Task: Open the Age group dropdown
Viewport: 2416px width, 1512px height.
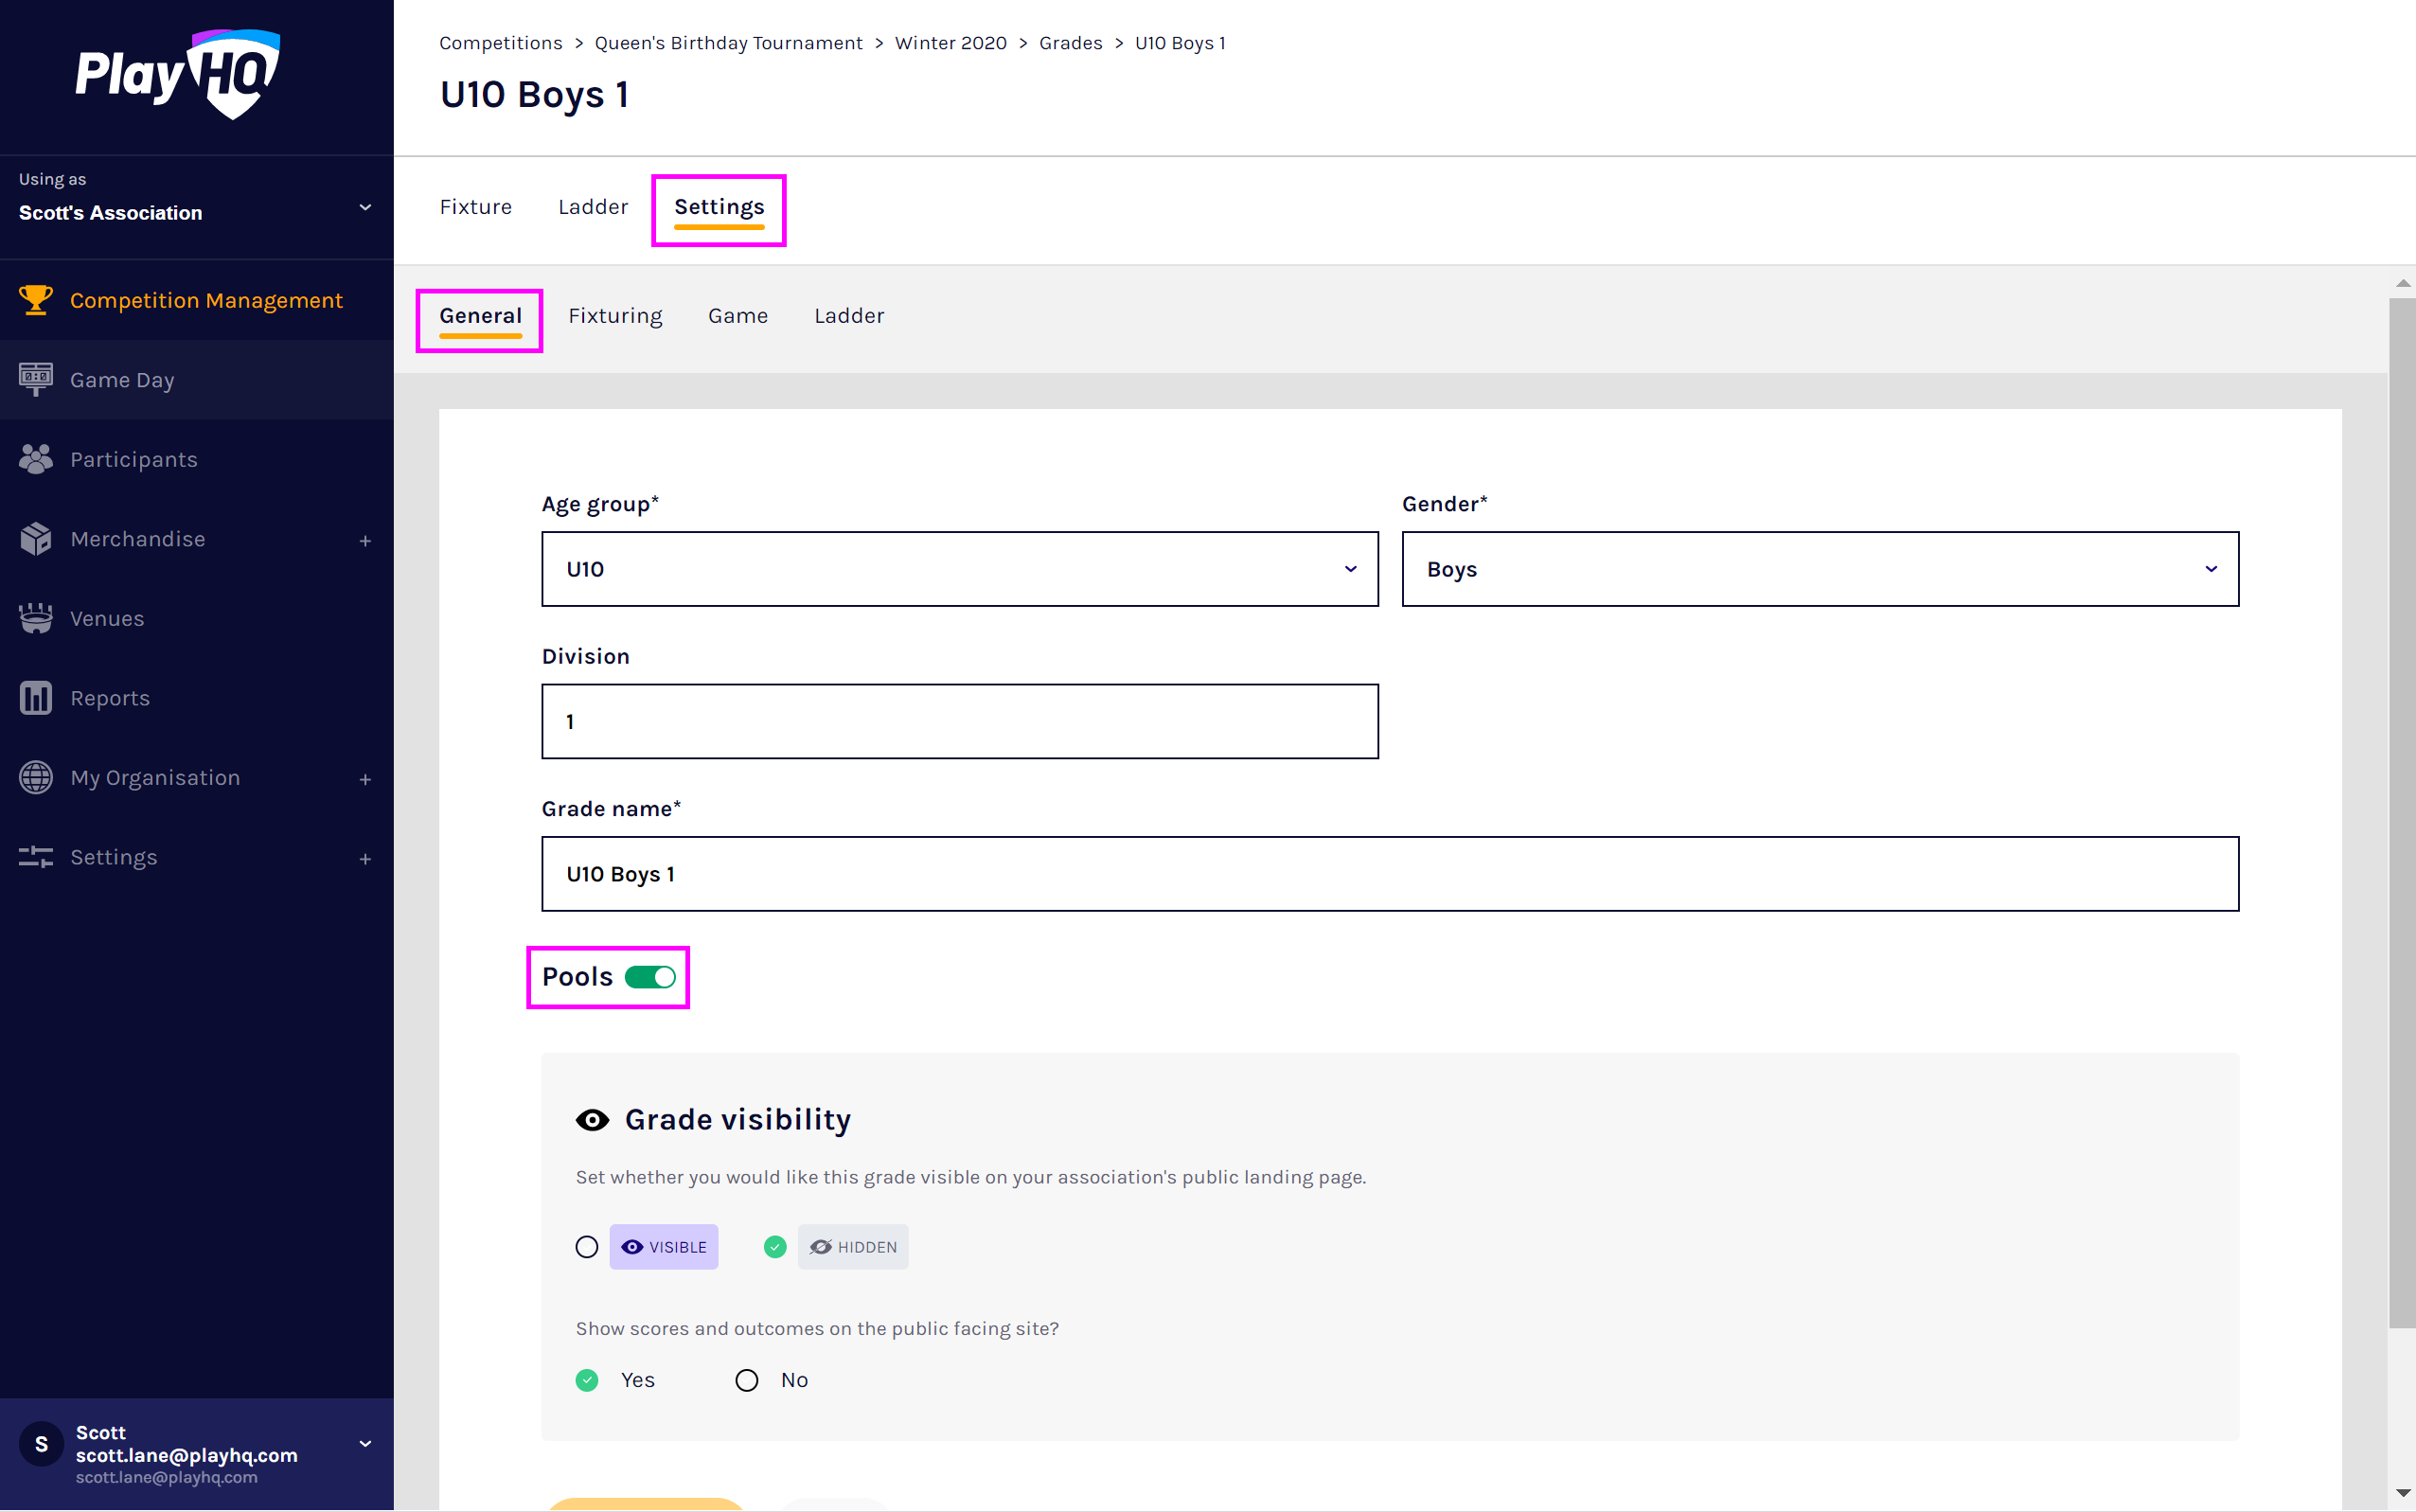Action: point(959,569)
